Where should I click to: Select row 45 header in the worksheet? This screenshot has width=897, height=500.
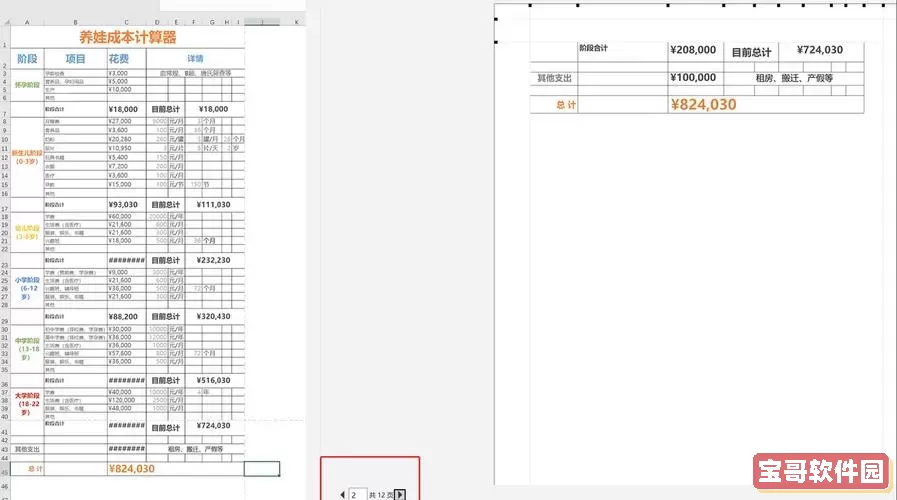pos(5,469)
